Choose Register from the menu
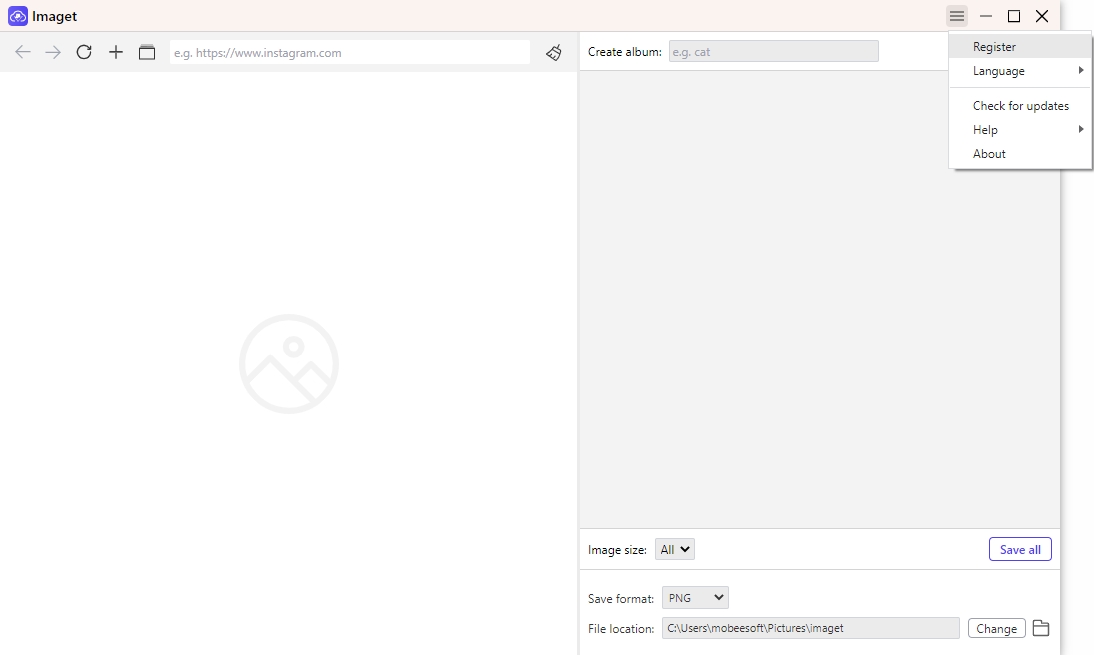This screenshot has width=1094, height=655. click(x=1020, y=47)
